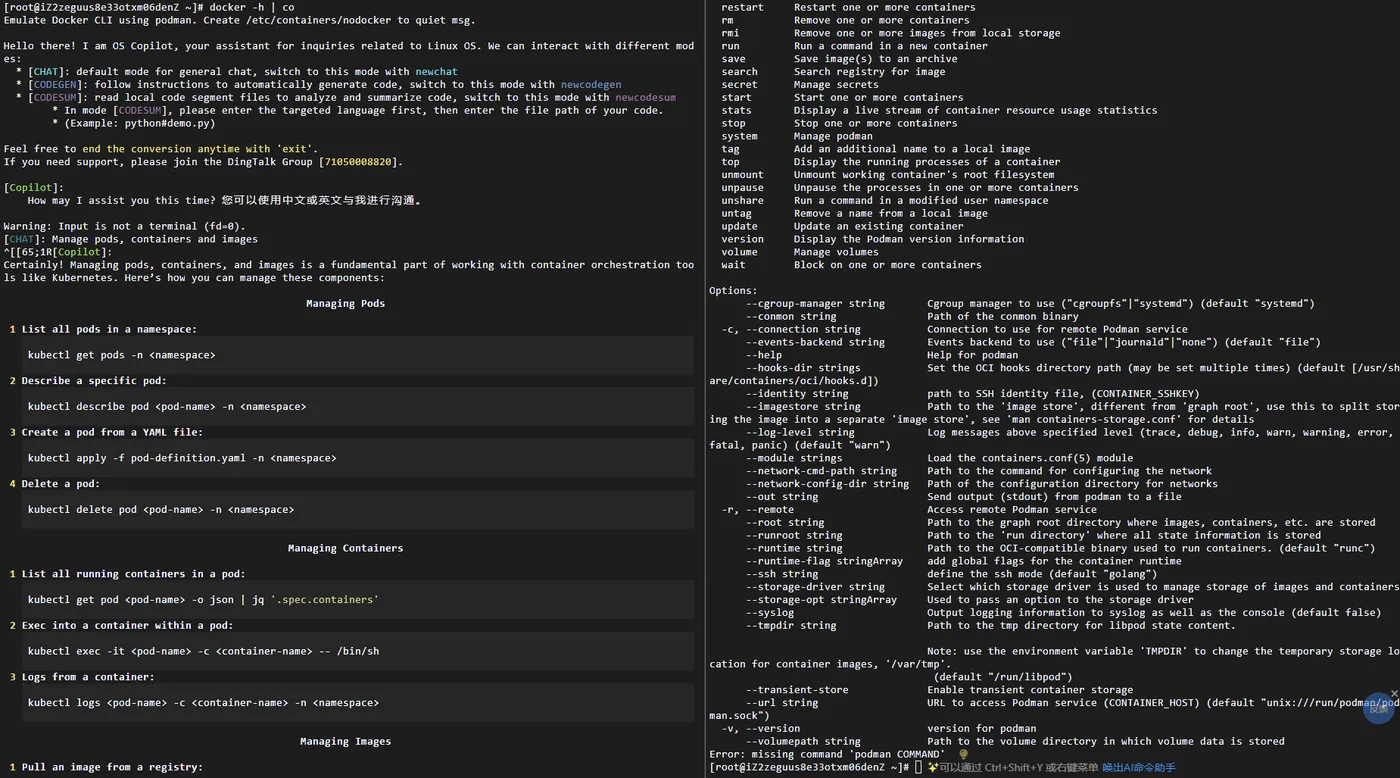This screenshot has height=778, width=1400.
Task: Click the 'newcodegen' mode keyword
Action: [x=590, y=85]
